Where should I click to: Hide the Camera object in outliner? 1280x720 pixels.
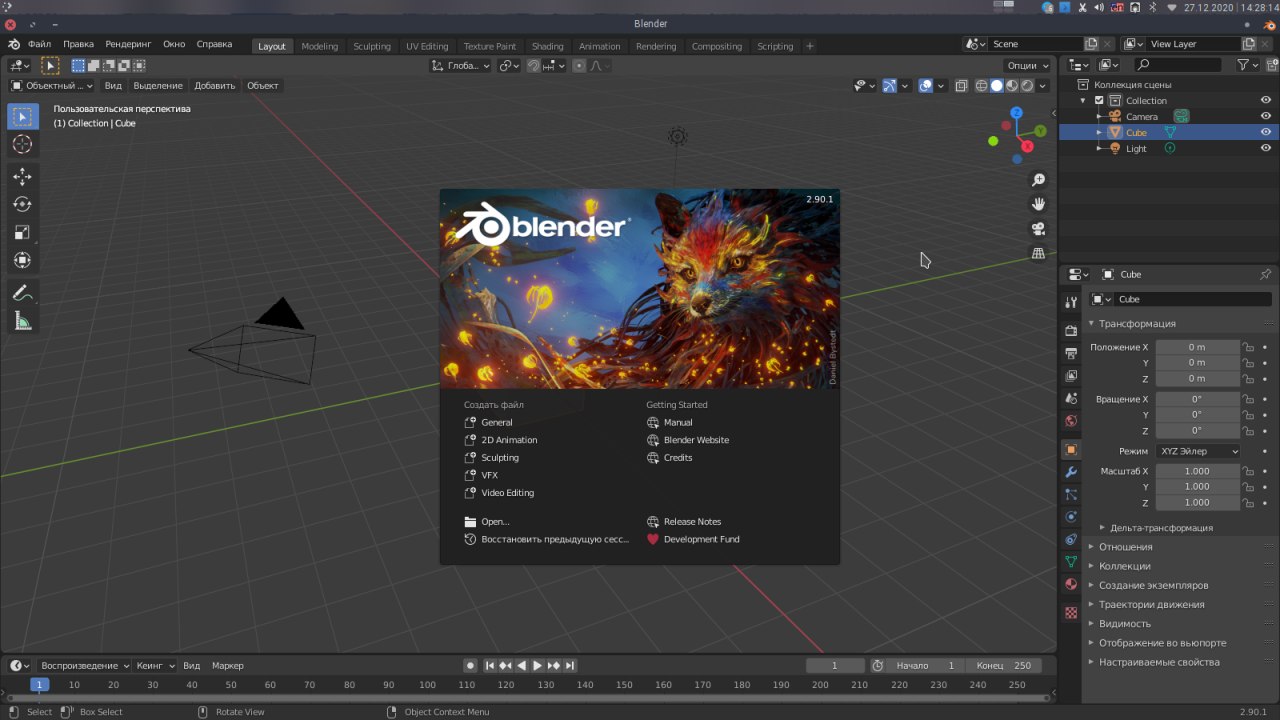coord(1265,116)
